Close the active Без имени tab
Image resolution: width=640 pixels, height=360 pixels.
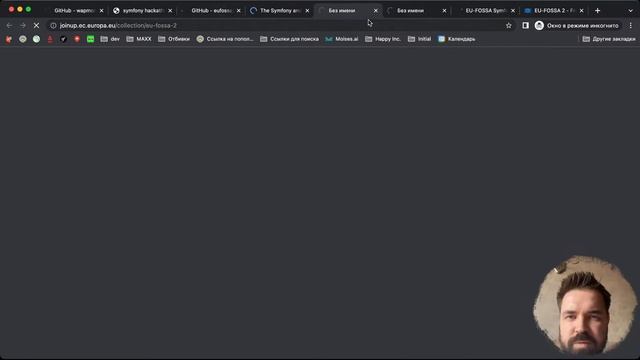(376, 11)
